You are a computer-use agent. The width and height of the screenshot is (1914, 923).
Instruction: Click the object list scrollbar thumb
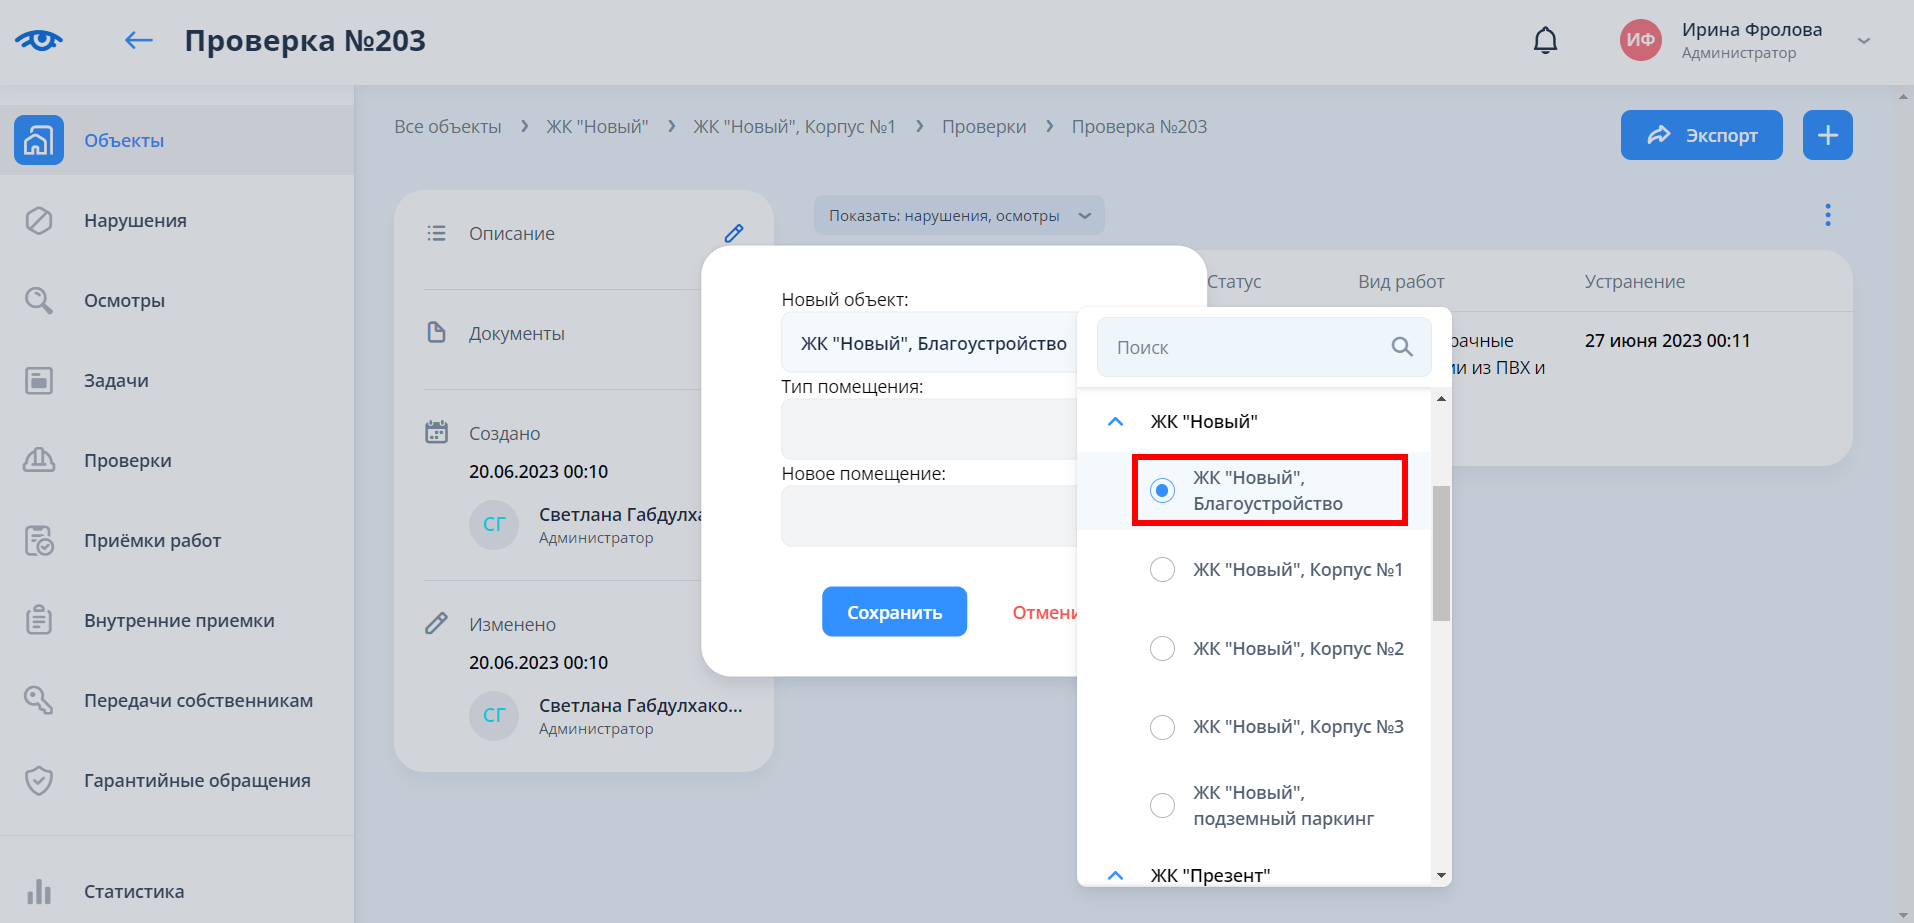point(1441,553)
